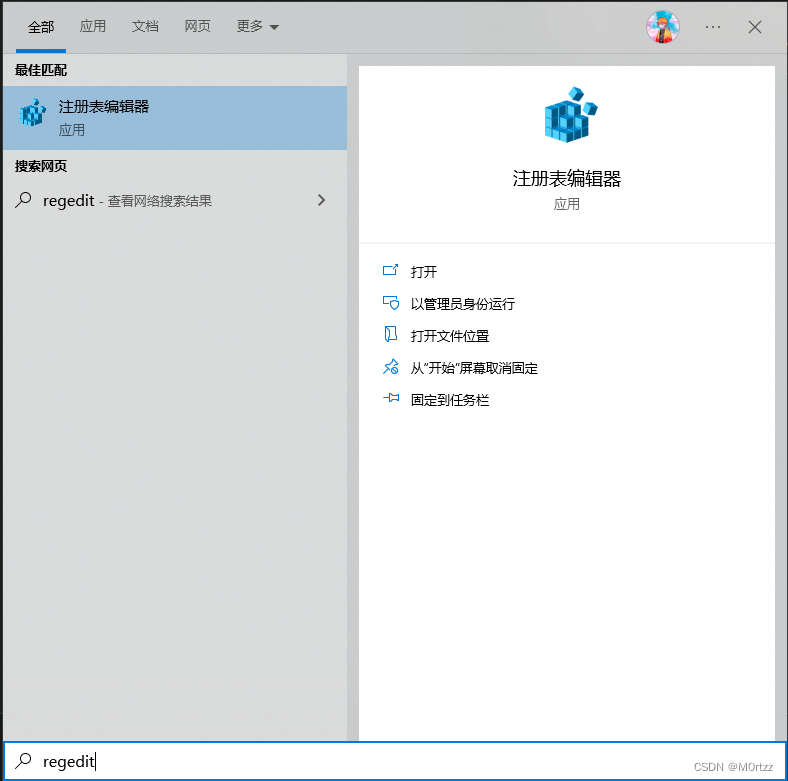The image size is (788, 781).
Task: Switch to the 应用 tab
Action: (x=93, y=26)
